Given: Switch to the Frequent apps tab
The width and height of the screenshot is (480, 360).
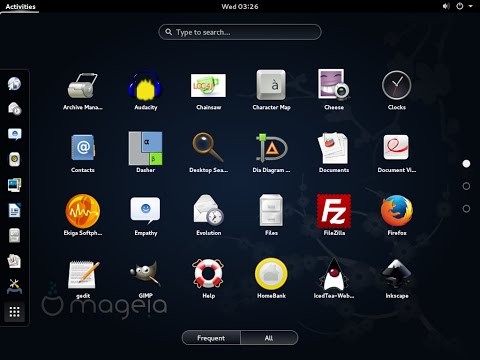Looking at the screenshot, I should 211,338.
